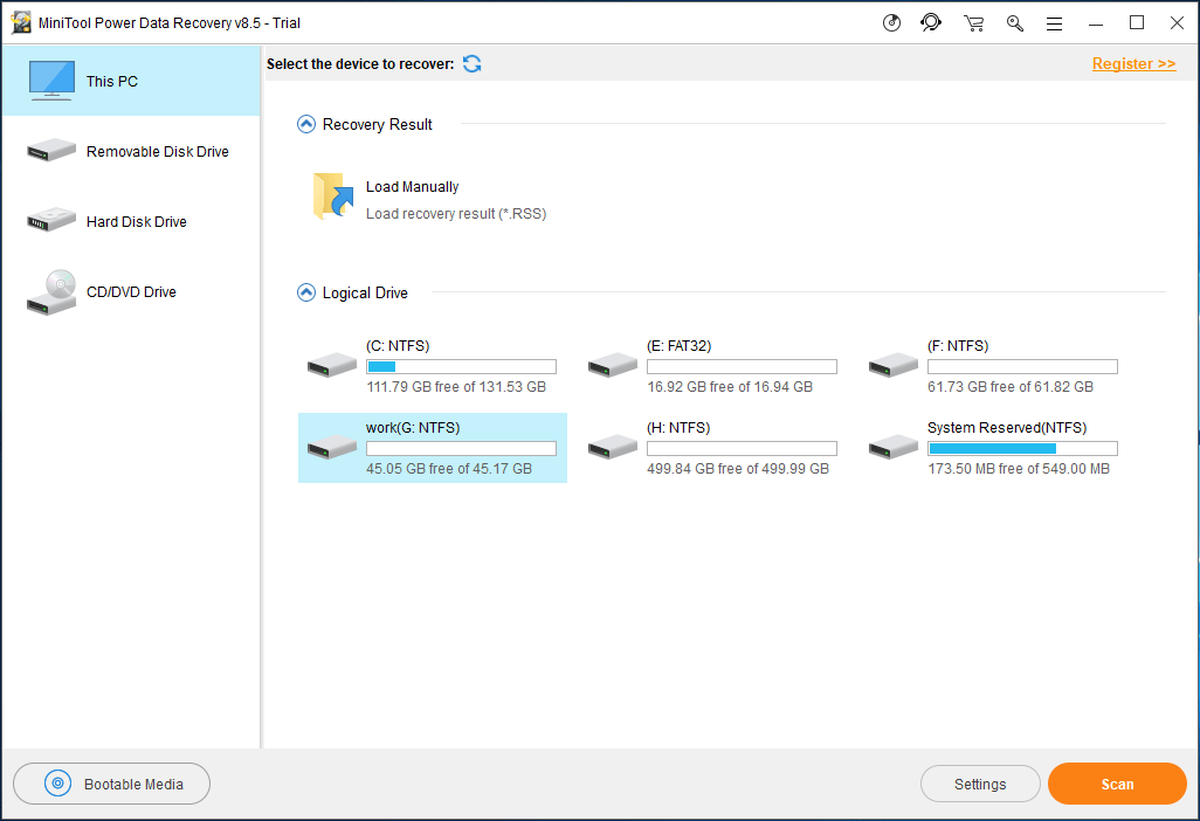Click the '(F: NTFS)' label
The image size is (1200, 821).
(958, 346)
